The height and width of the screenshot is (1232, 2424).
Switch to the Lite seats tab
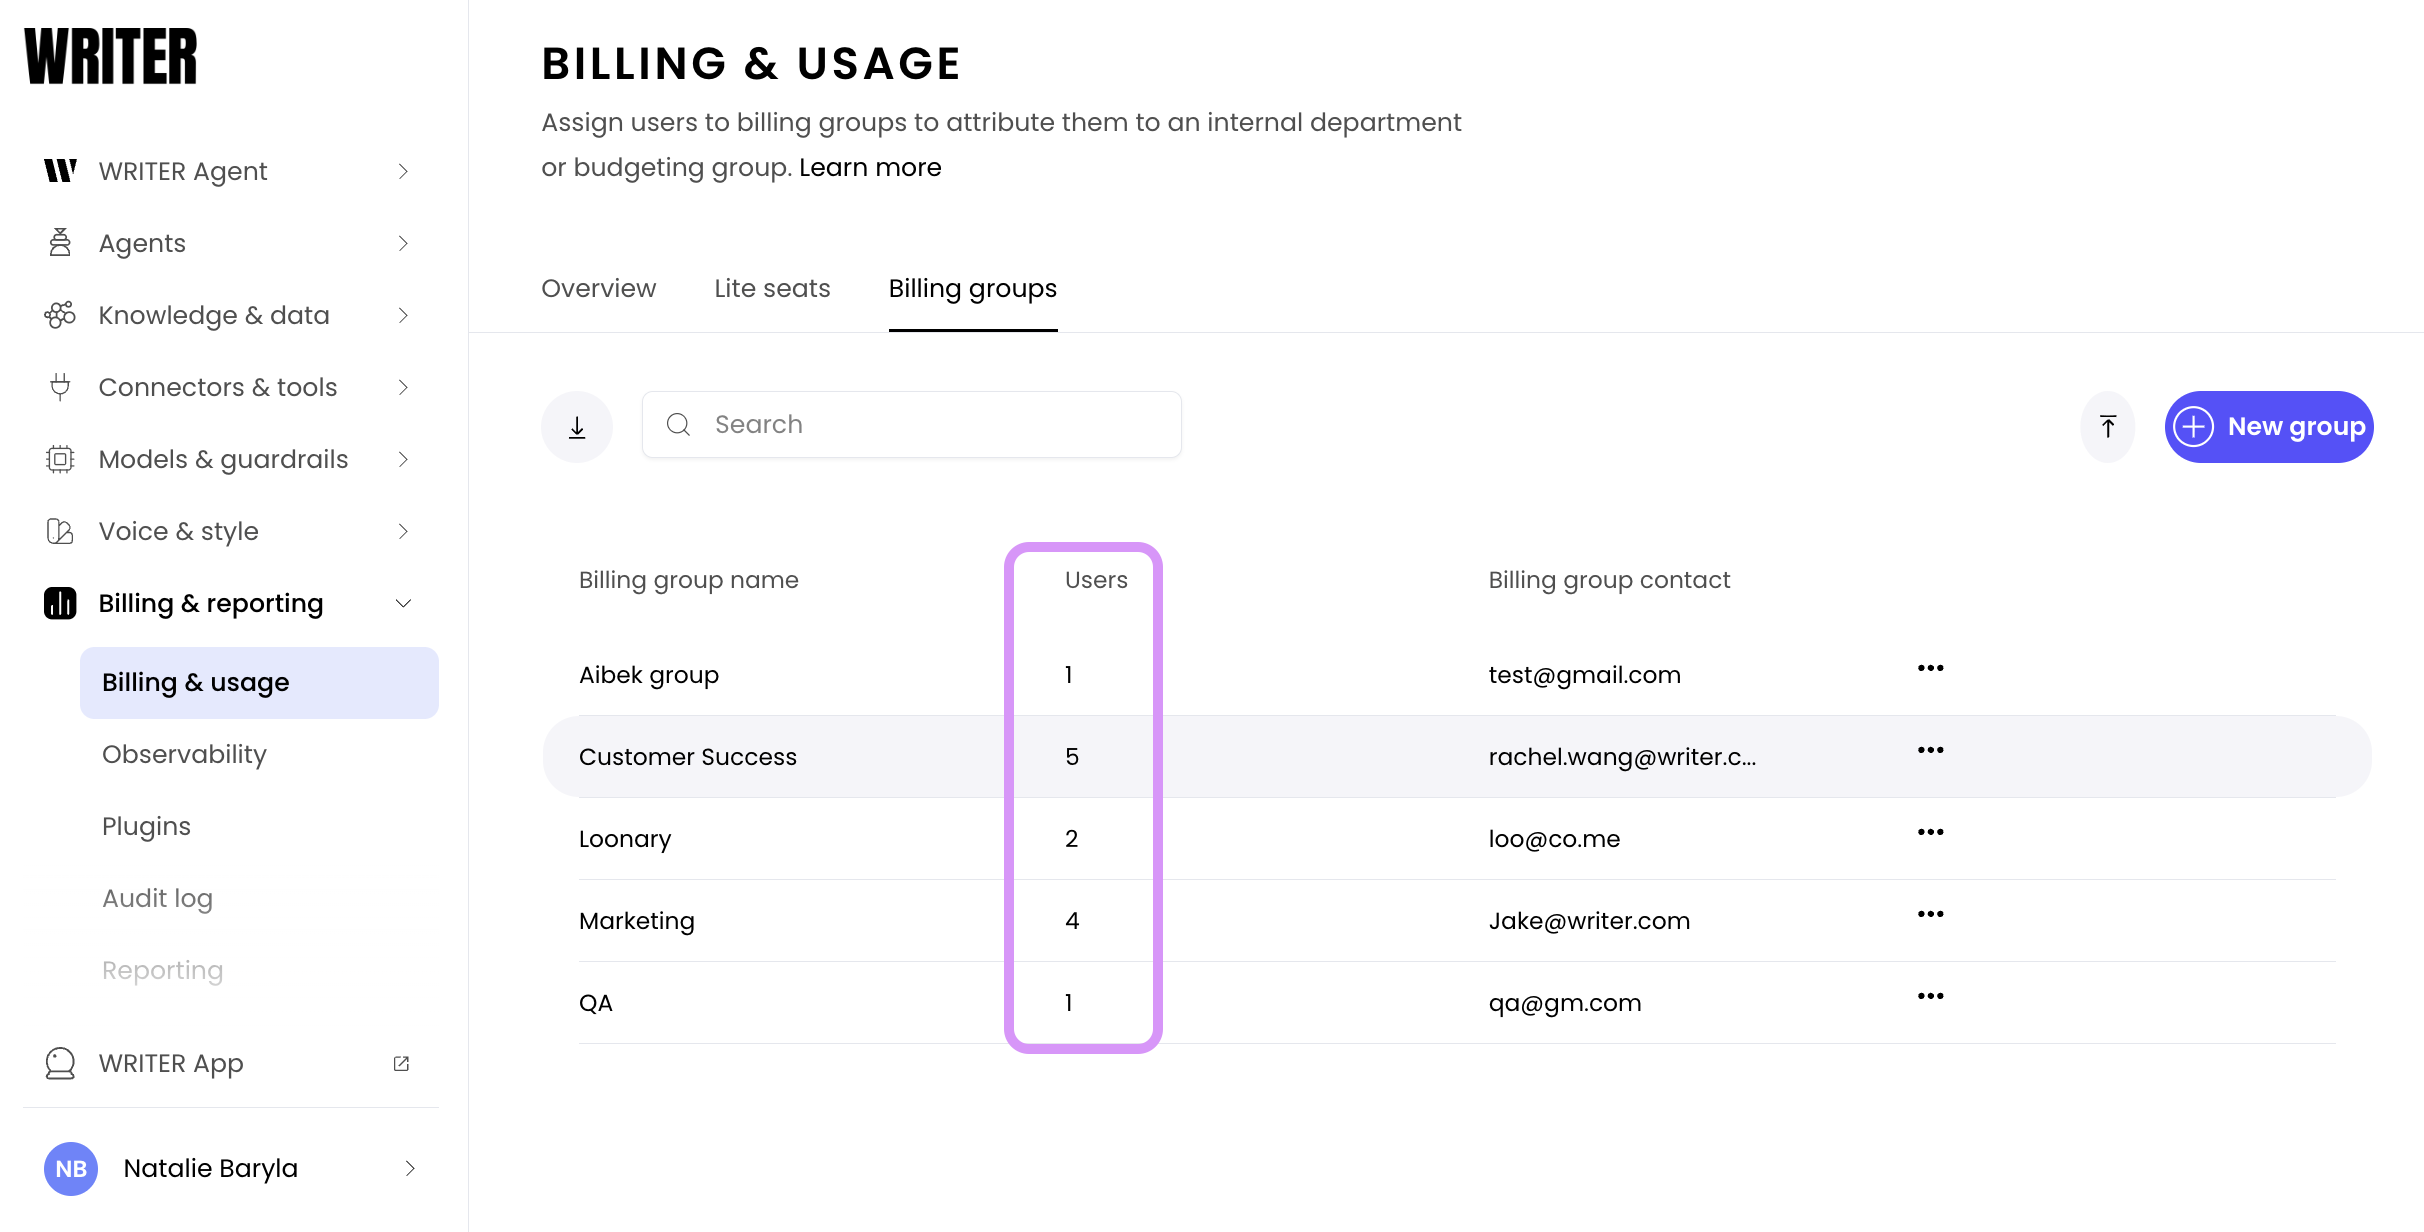point(772,288)
